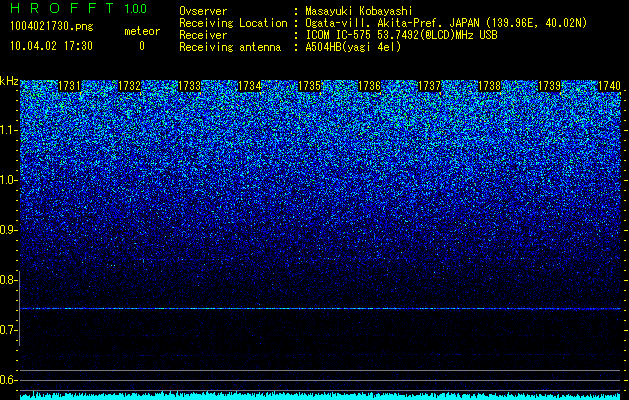This screenshot has width=629, height=400.
Task: Click the A504HB(yagi 4el) antenna text
Action: click(353, 47)
